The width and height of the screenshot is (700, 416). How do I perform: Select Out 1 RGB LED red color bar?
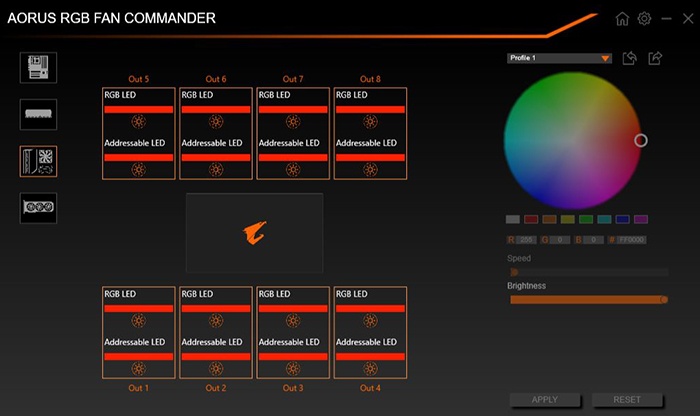138,308
